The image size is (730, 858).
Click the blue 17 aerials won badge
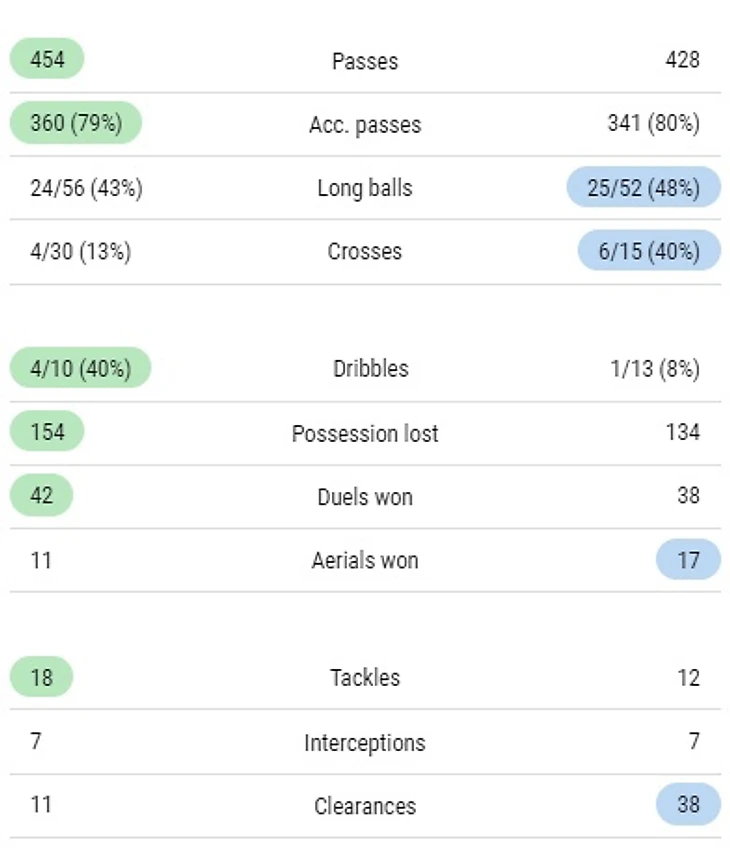[x=688, y=560]
